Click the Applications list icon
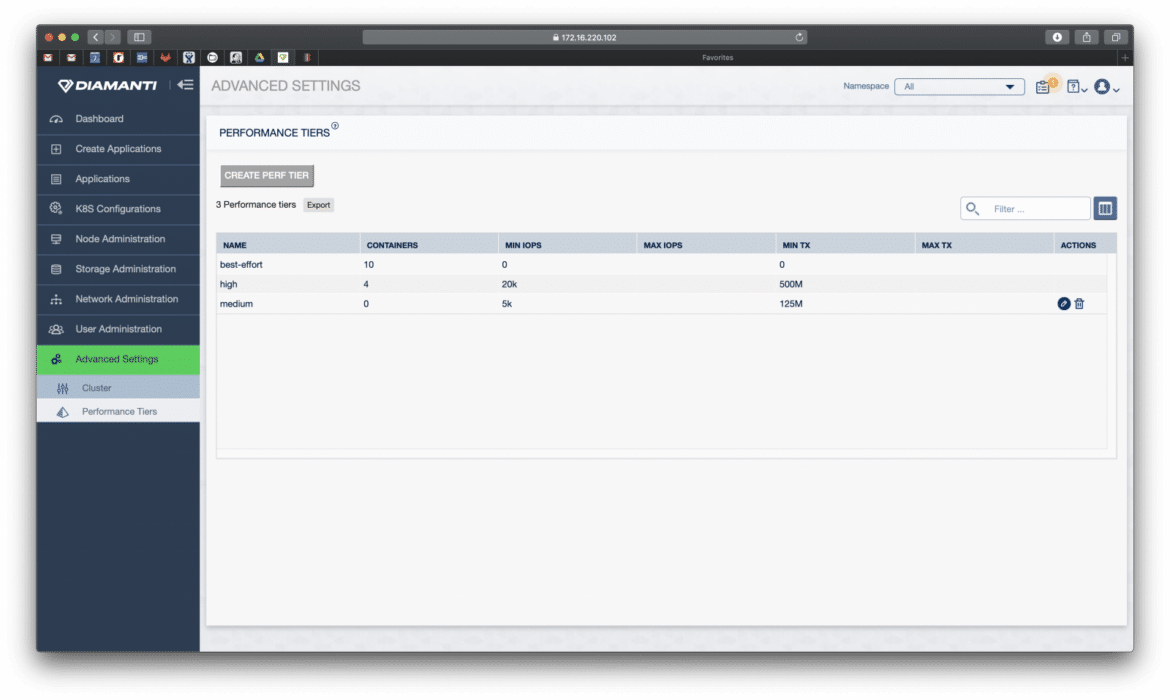This screenshot has width=1170, height=700. tap(56, 179)
